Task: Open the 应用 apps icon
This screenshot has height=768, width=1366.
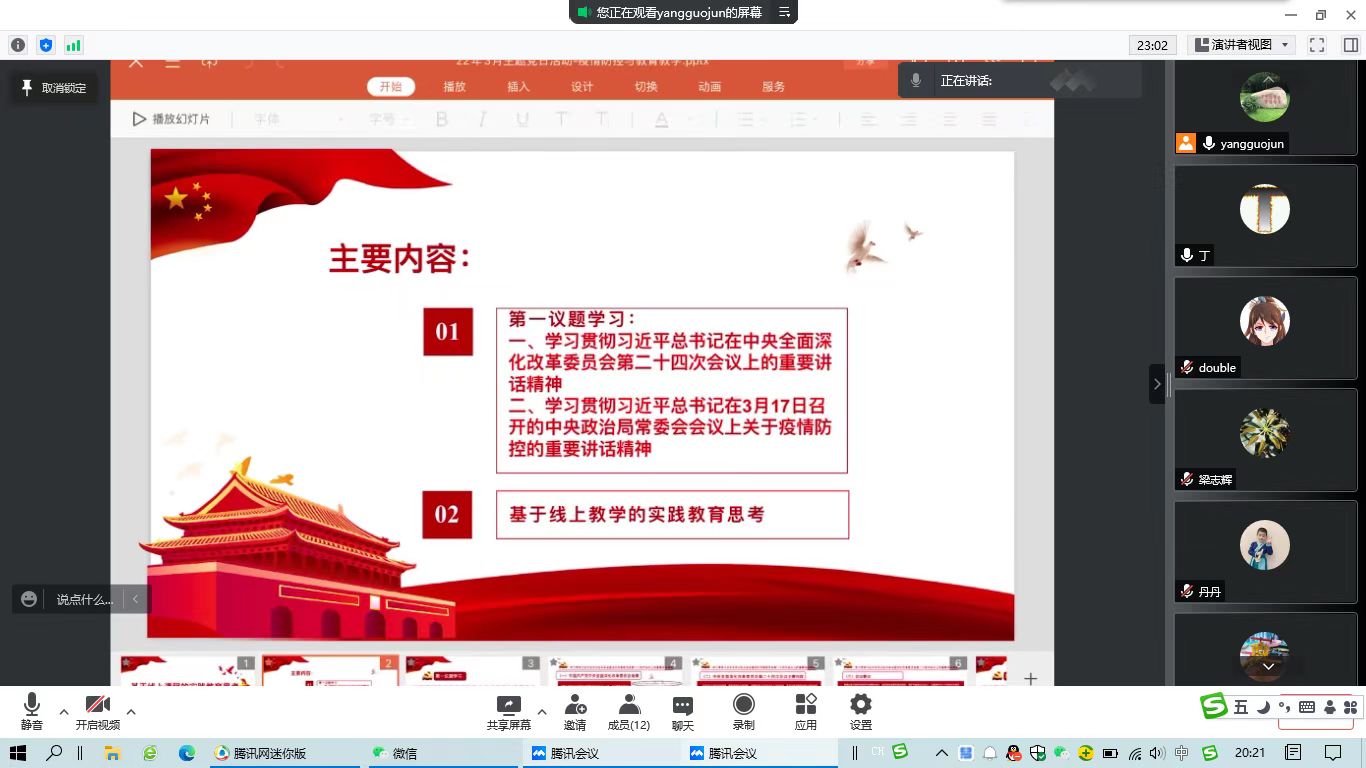Action: tap(805, 712)
